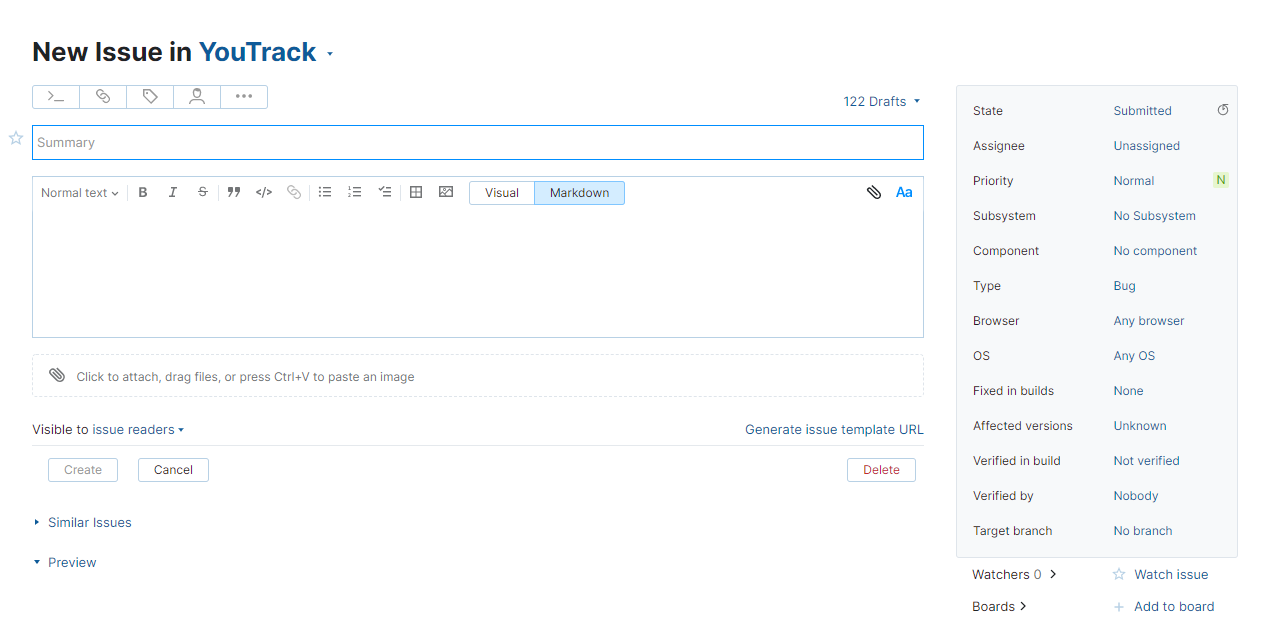Expand the Watchers list

coord(1014,574)
